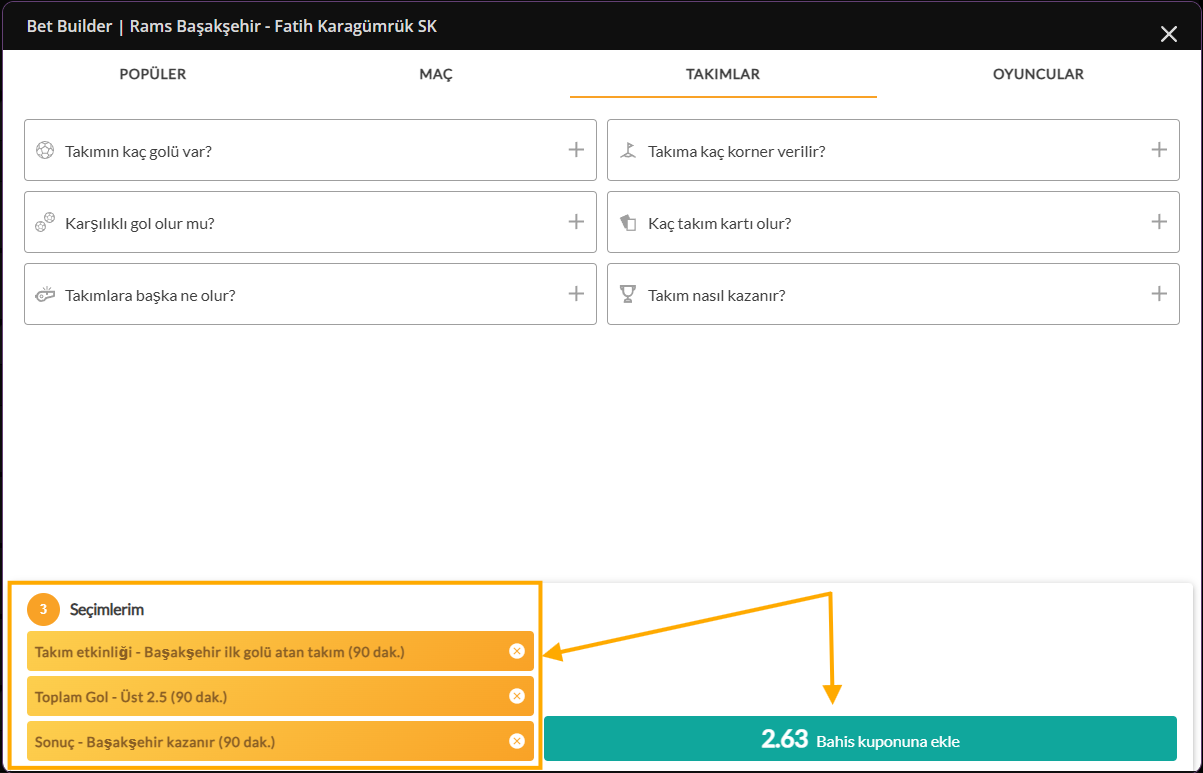Click 'Sonuç - Başakşehir kazanır (90 dak.)' text
Viewport: 1203px width, 773px height.
(x=155, y=742)
